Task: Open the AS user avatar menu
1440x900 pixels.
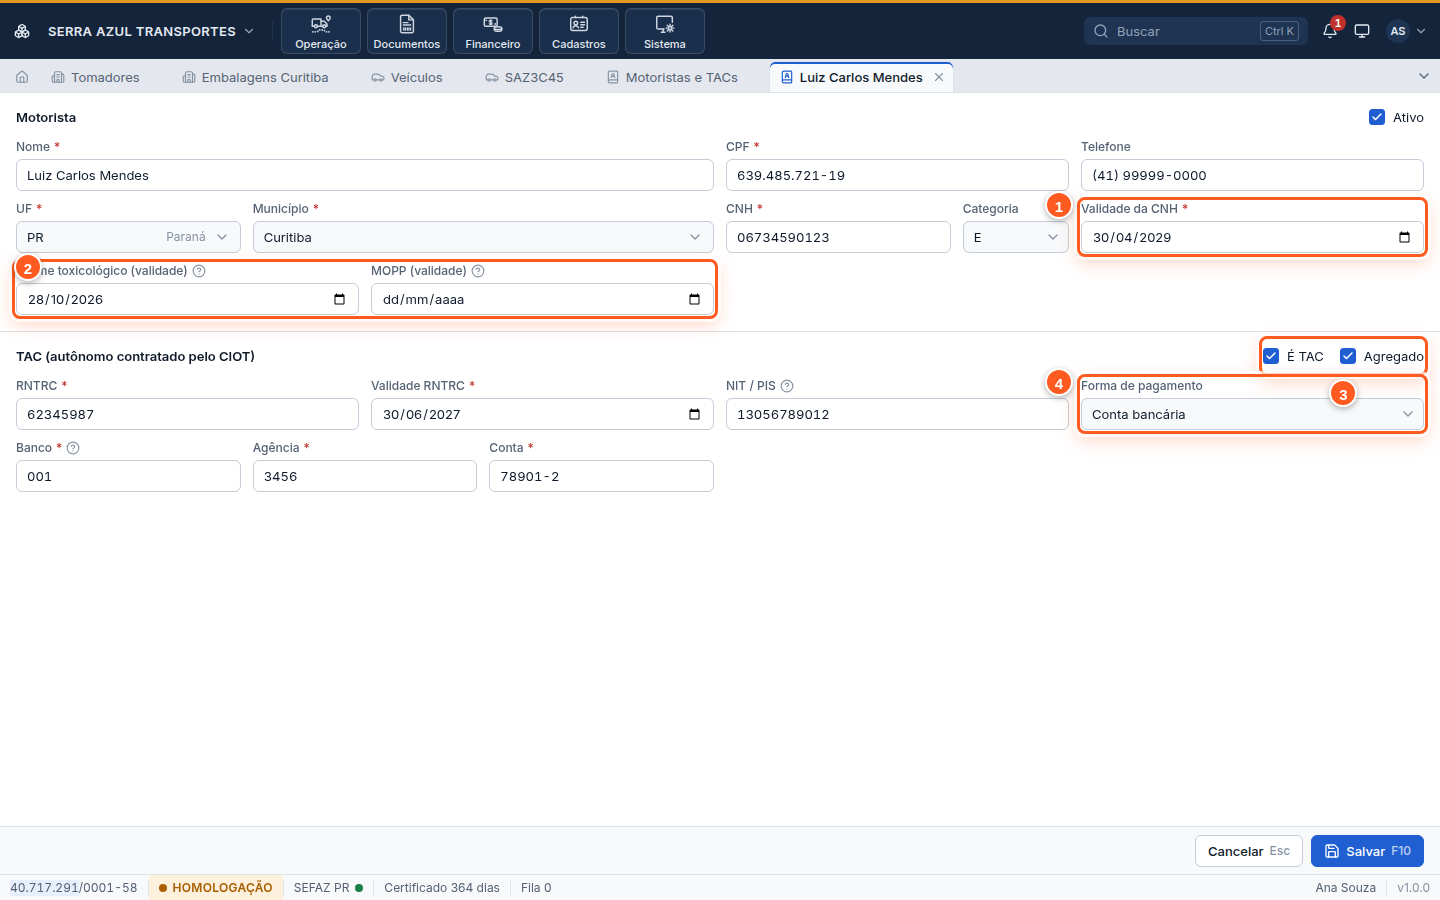Action: point(1406,31)
